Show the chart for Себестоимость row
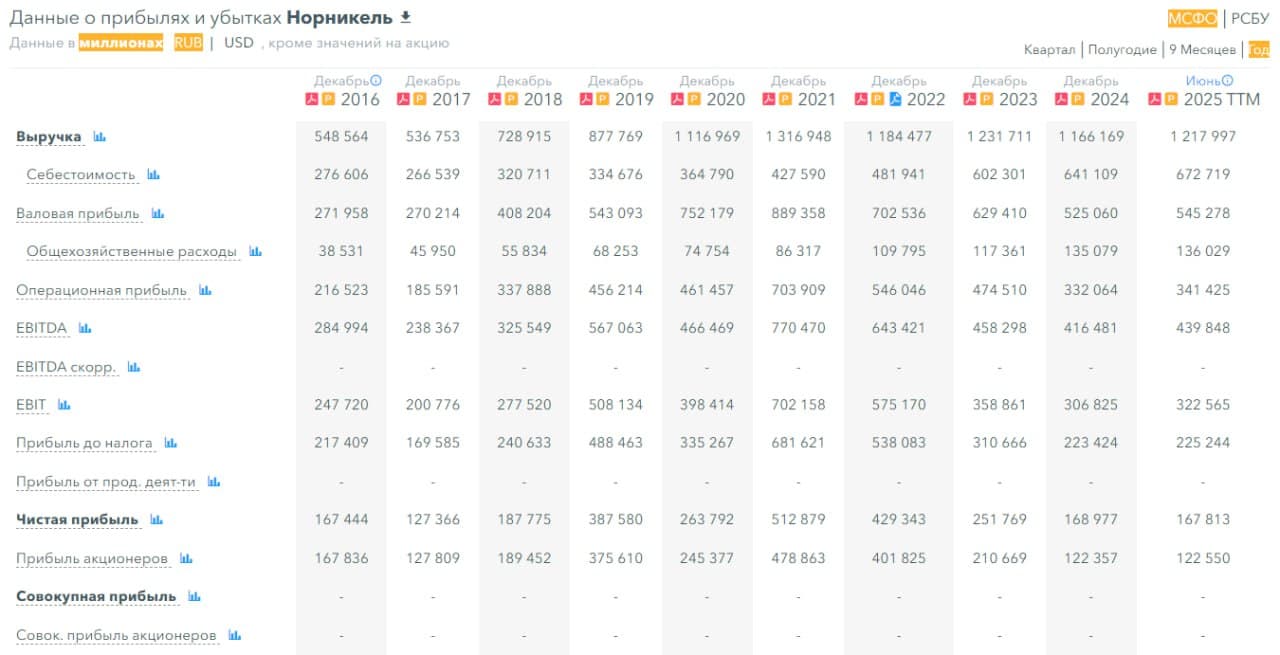 coord(153,175)
